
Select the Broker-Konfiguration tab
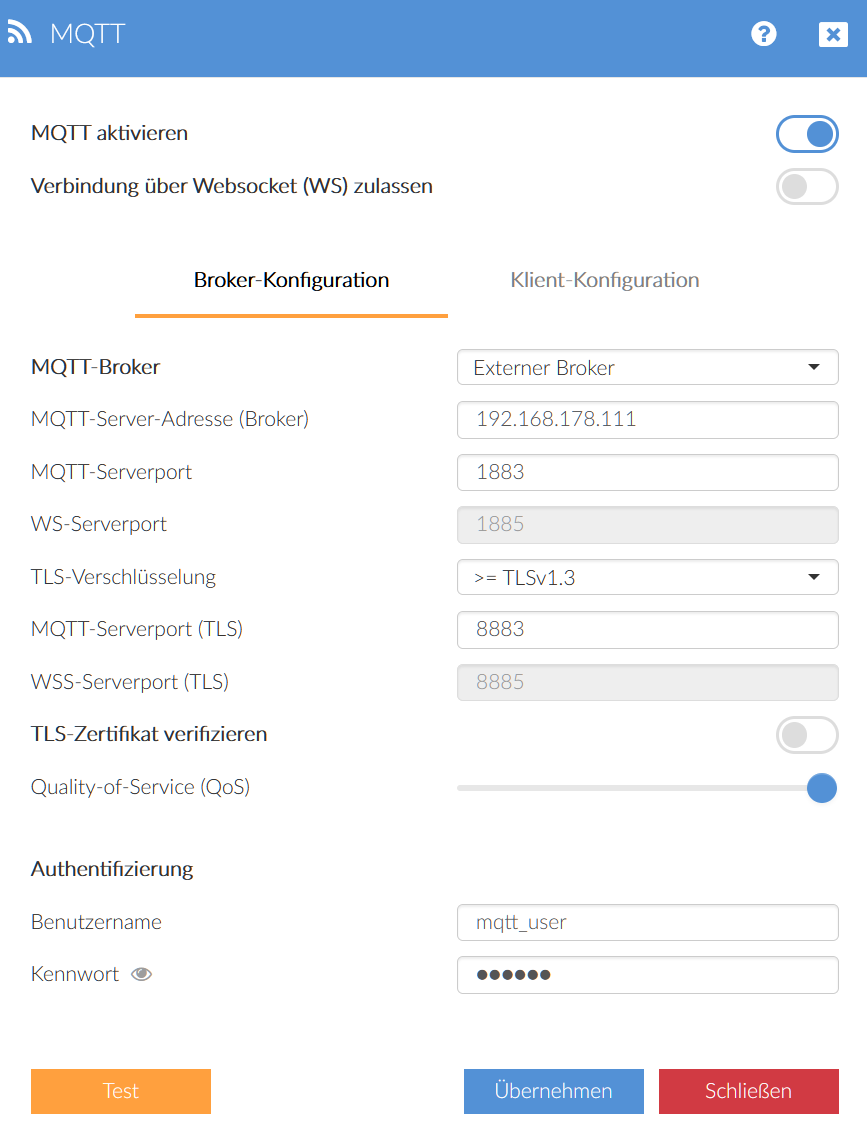point(291,280)
